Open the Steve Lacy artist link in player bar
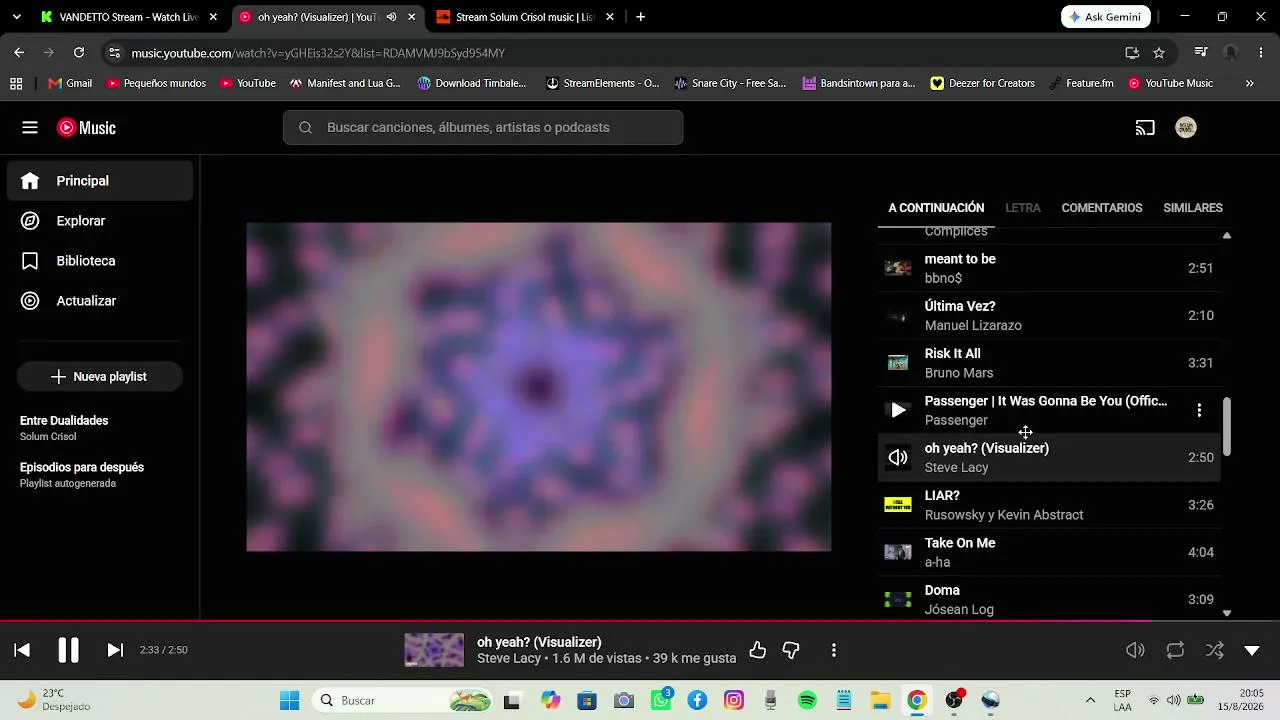 tap(509, 658)
